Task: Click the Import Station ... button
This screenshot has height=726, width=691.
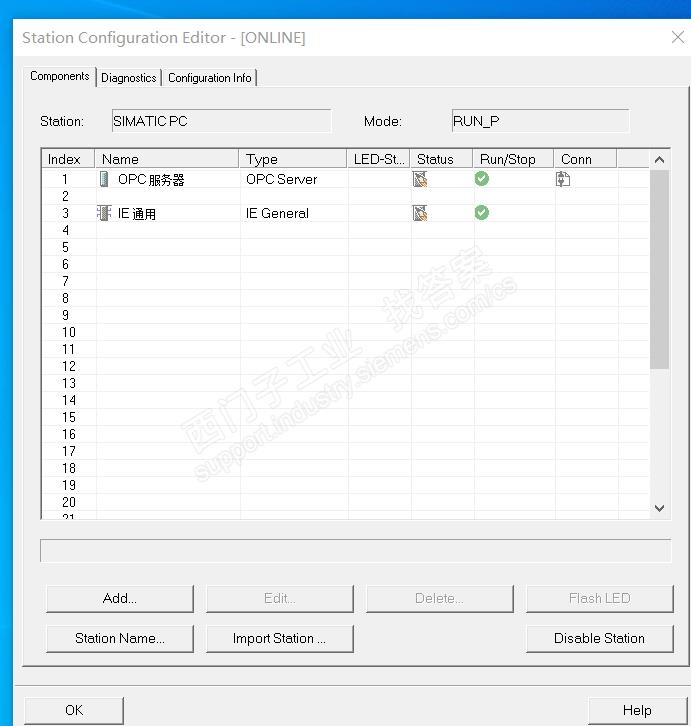Action: click(280, 638)
